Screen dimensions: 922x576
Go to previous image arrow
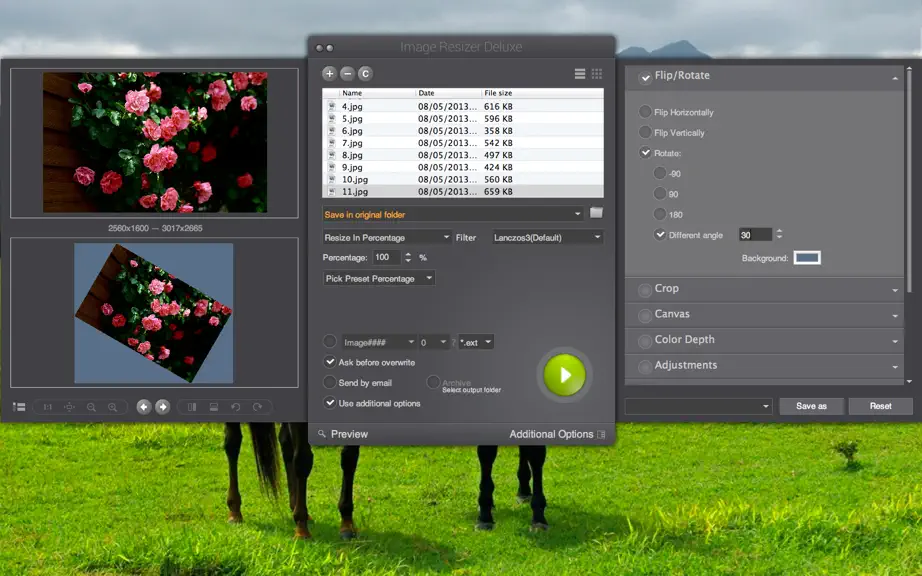tap(144, 407)
